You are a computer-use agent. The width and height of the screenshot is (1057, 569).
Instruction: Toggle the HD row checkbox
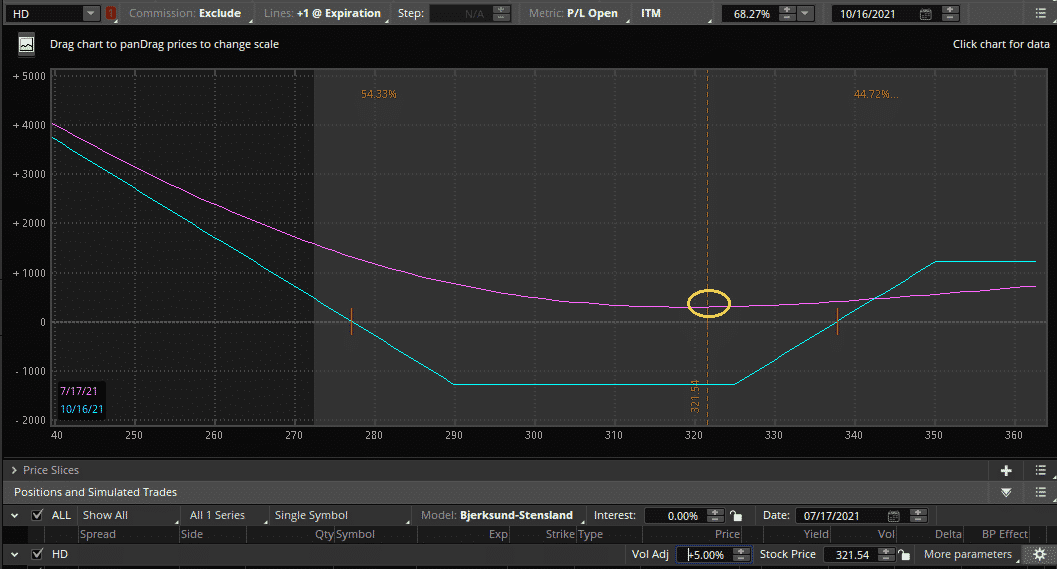click(37, 554)
